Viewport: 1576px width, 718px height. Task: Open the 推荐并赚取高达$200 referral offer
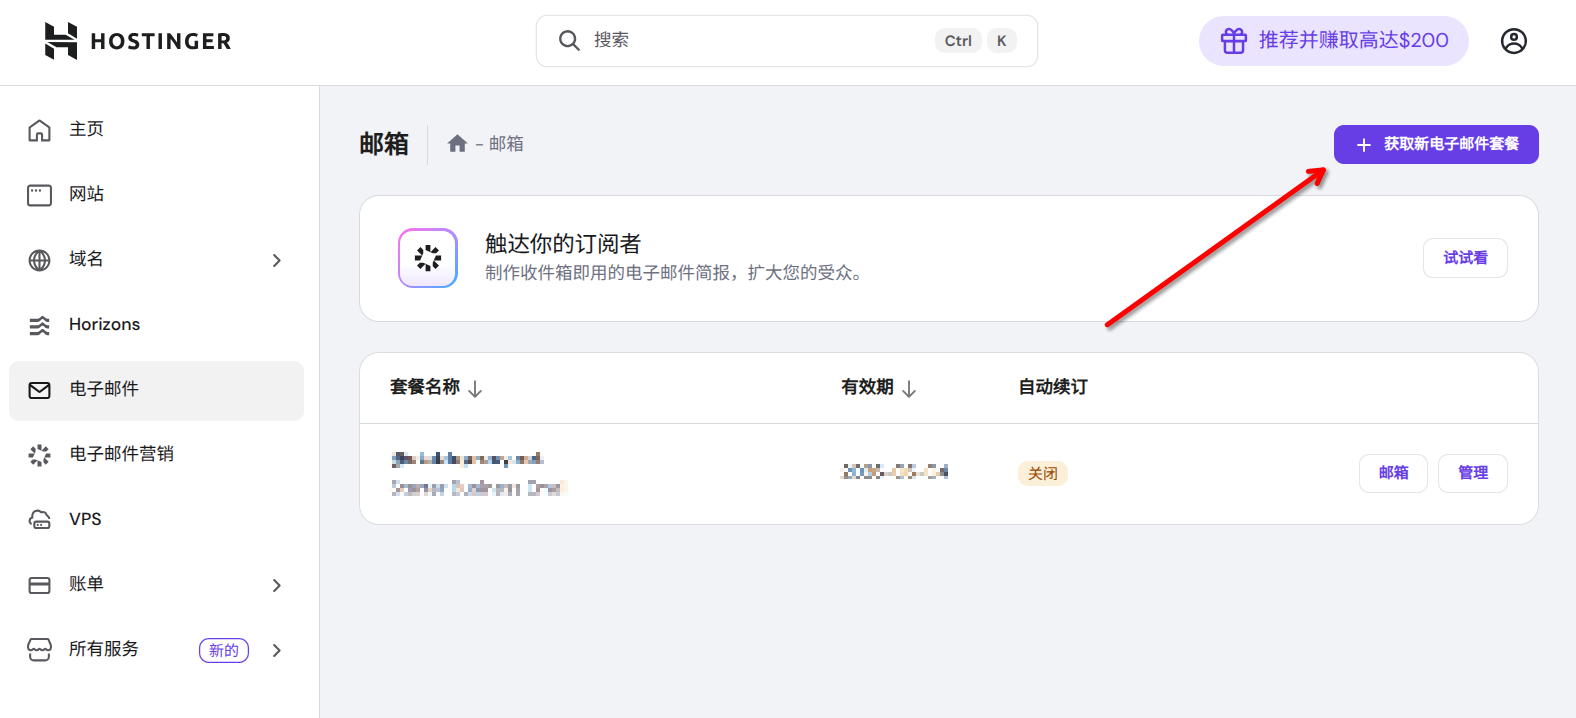click(x=1333, y=41)
